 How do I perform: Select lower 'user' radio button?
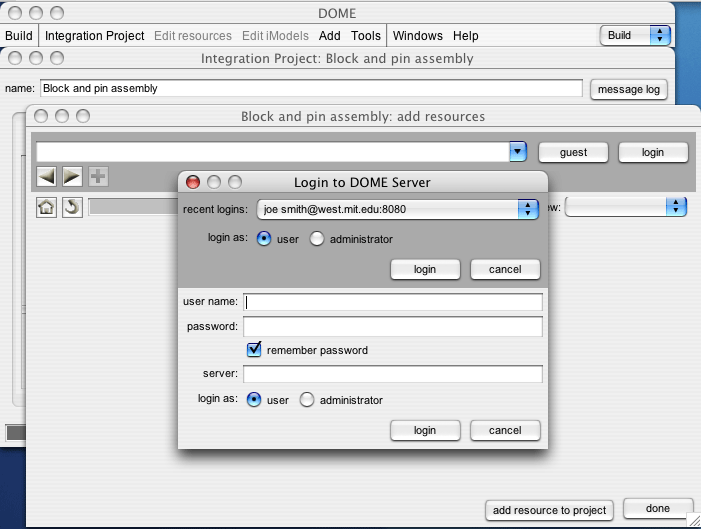[253, 399]
